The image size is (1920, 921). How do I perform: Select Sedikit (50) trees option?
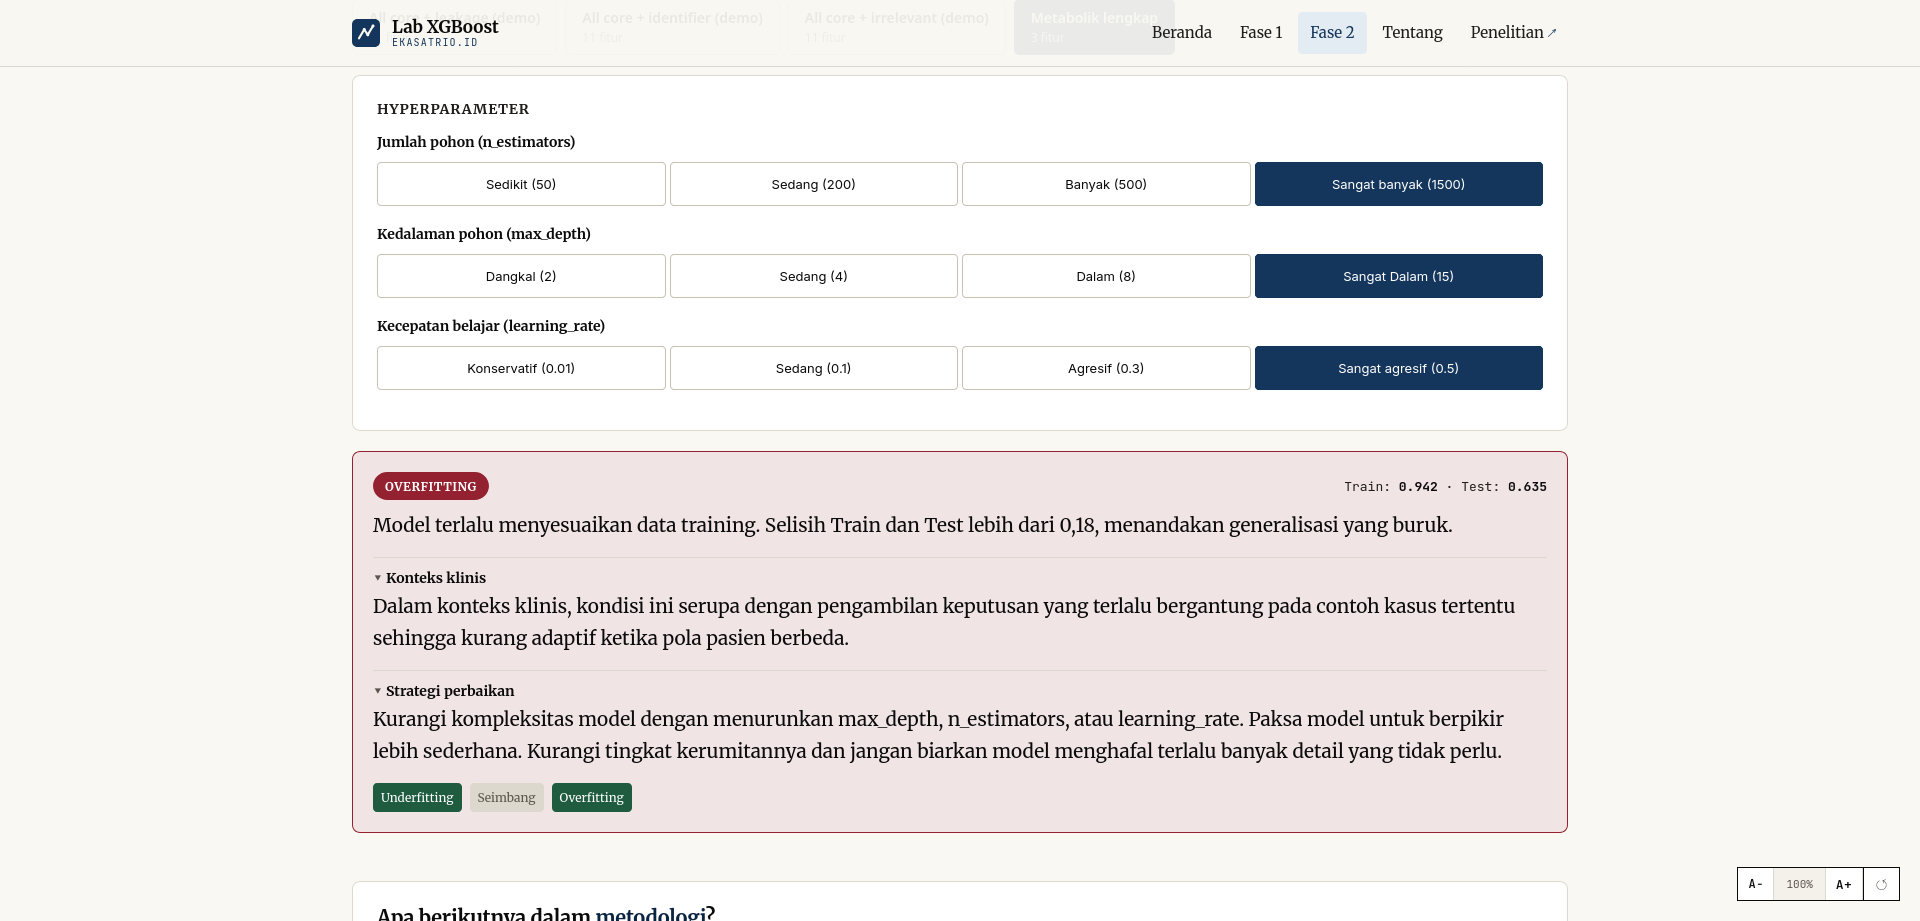(521, 184)
